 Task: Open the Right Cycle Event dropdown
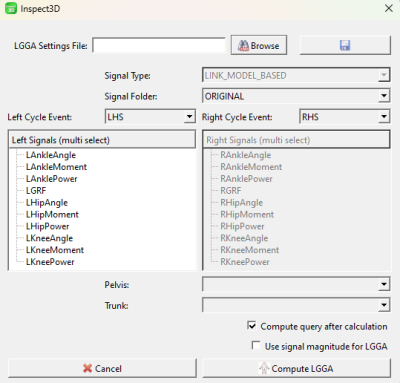click(x=345, y=117)
